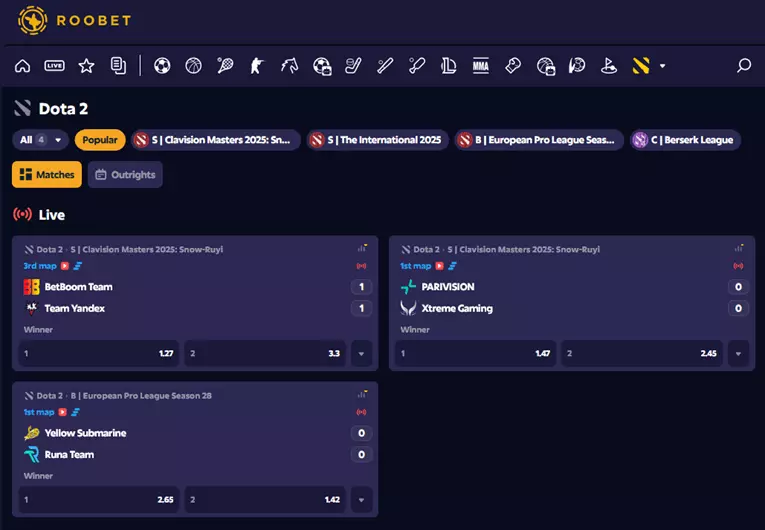Select the table tennis paddle icon

click(x=417, y=65)
